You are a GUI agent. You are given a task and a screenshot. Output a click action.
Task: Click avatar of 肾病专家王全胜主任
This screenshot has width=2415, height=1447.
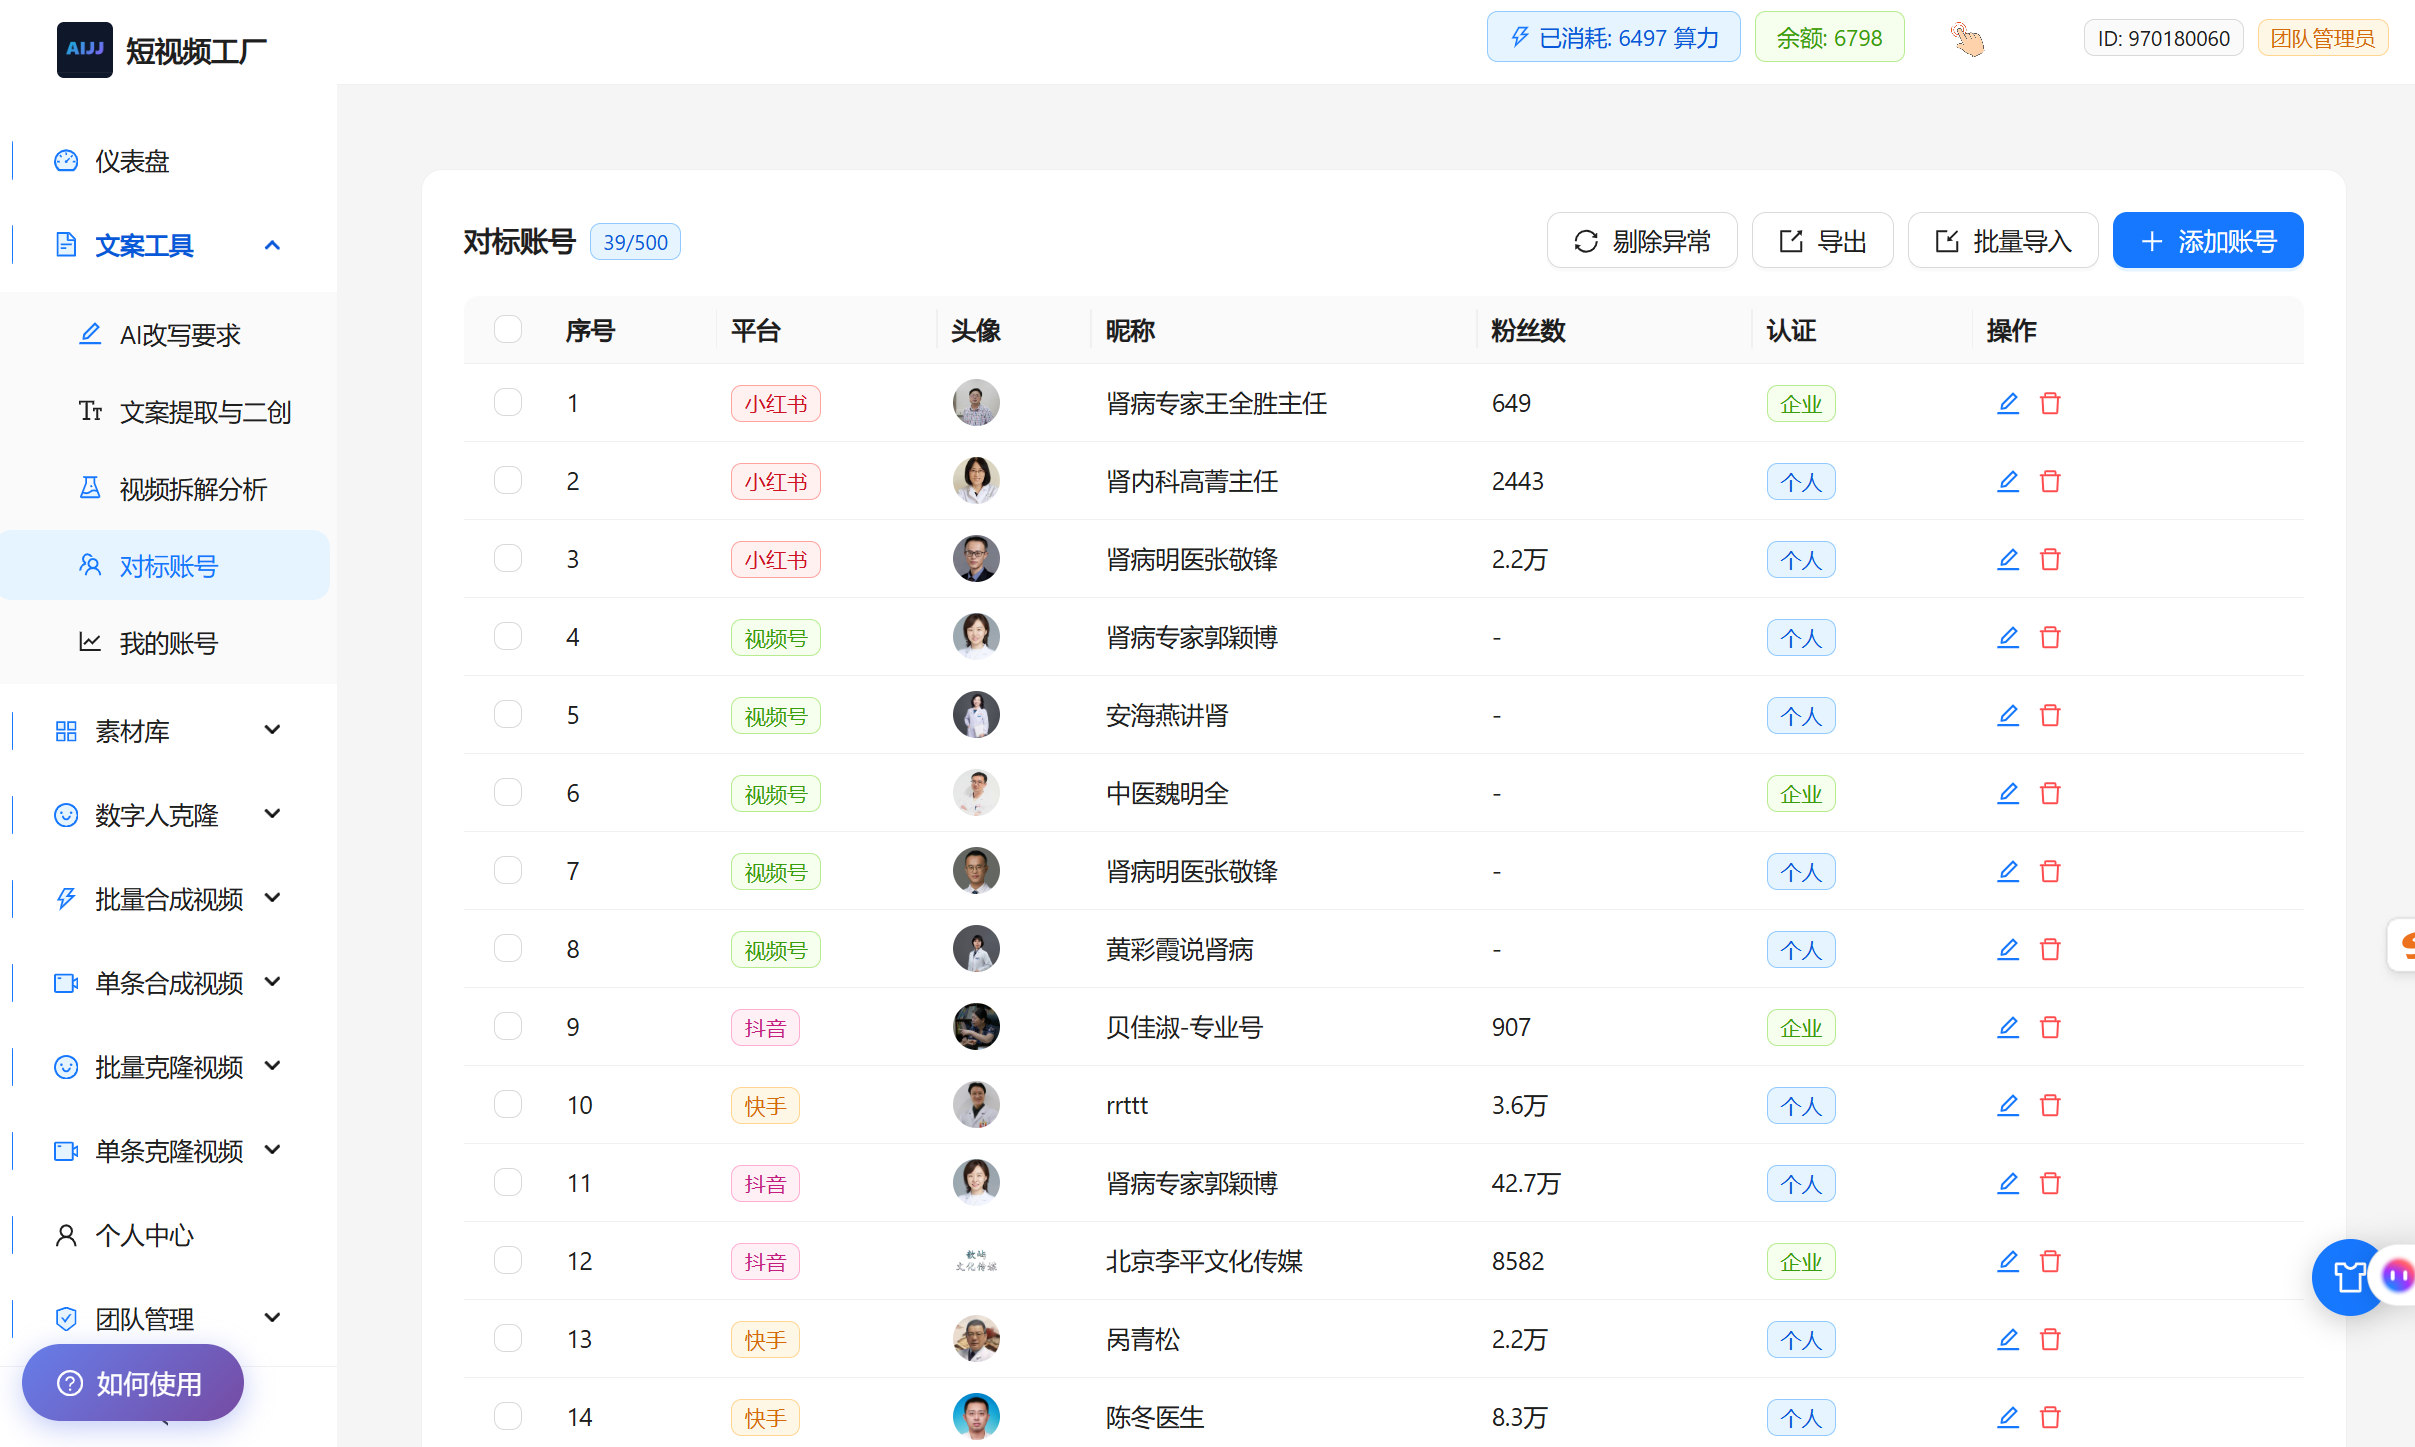976,403
